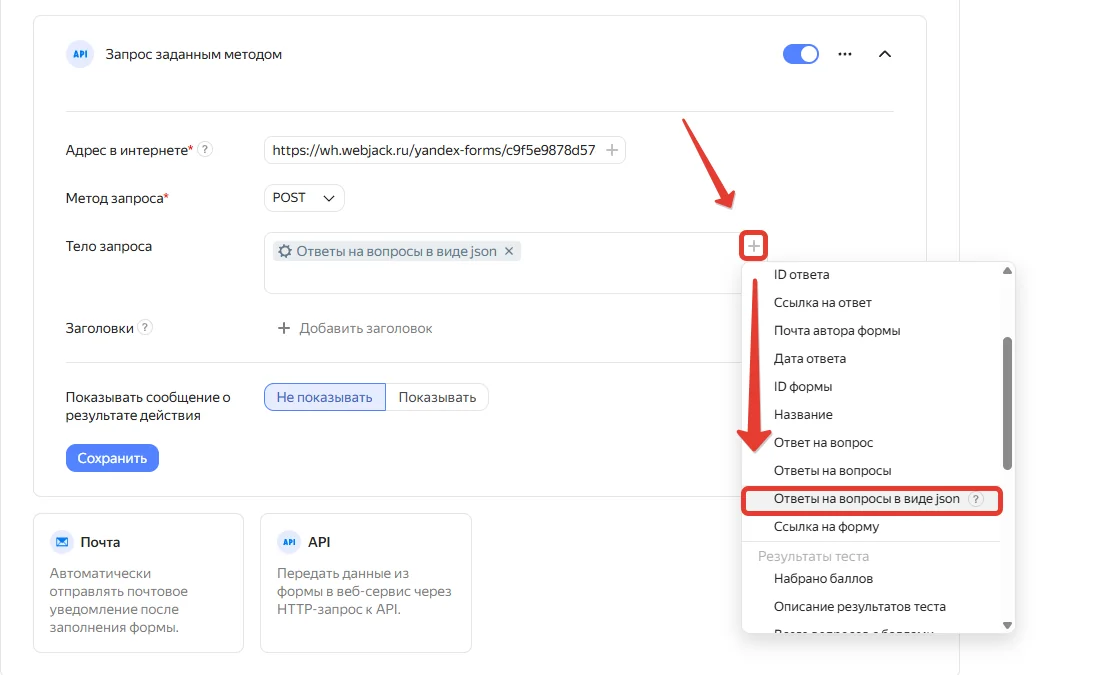The width and height of the screenshot is (1097, 675).
Task: Select the Не показывать option
Action: [x=325, y=397]
